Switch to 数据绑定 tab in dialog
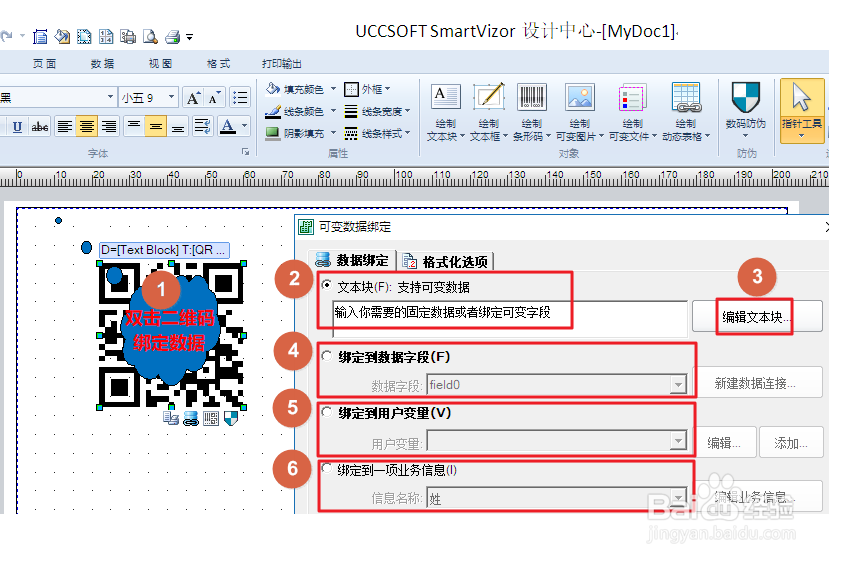844x563 pixels. tap(352, 261)
